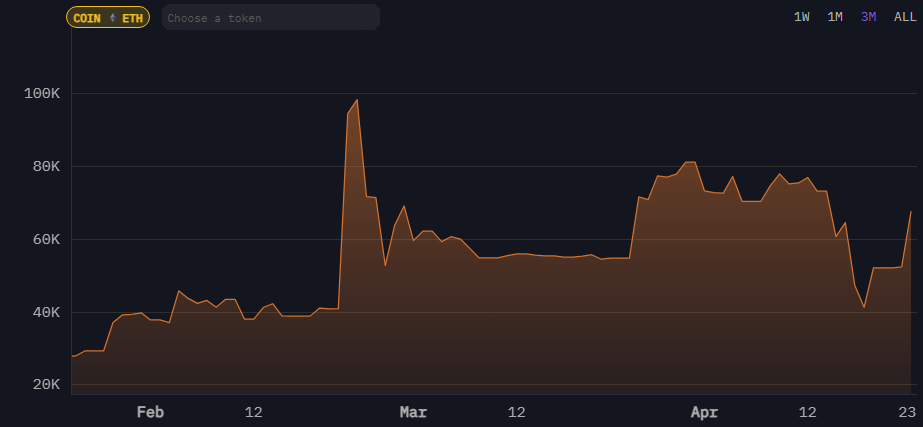Select COIN in the currency toggle
The height and width of the screenshot is (427, 923).
[87, 18]
